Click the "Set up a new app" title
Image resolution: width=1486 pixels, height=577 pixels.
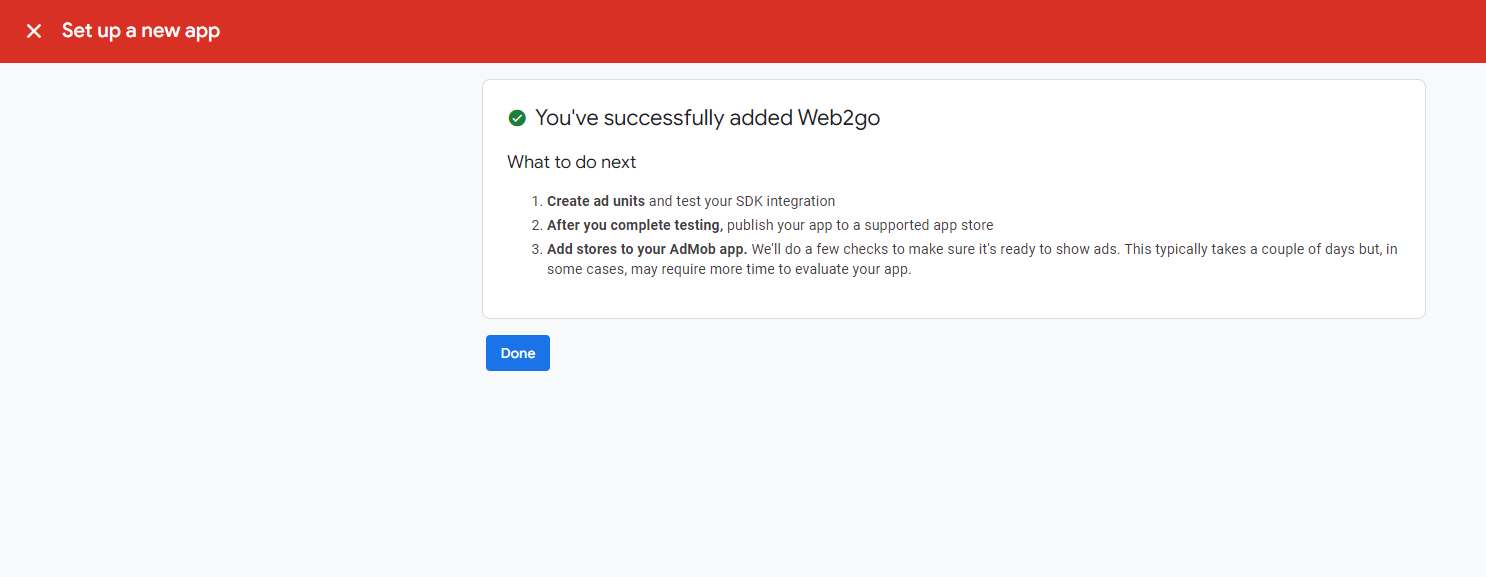click(x=141, y=31)
